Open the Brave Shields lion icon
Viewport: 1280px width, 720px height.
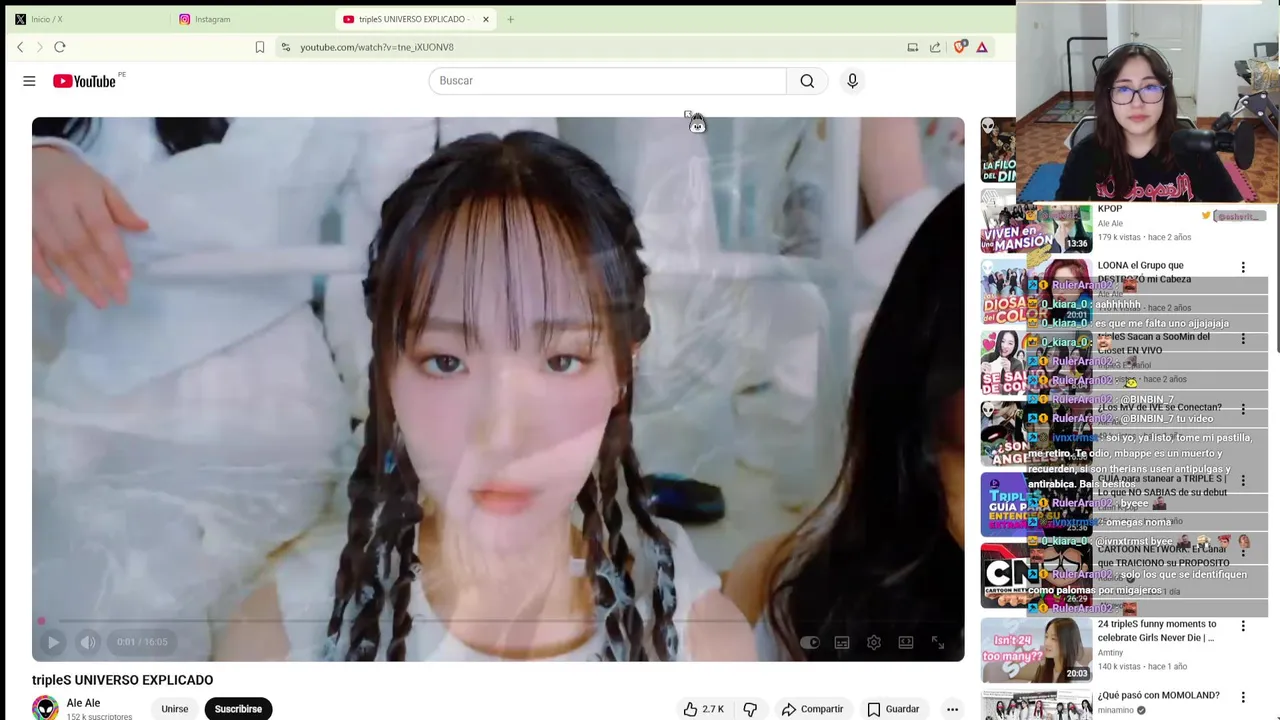(960, 47)
